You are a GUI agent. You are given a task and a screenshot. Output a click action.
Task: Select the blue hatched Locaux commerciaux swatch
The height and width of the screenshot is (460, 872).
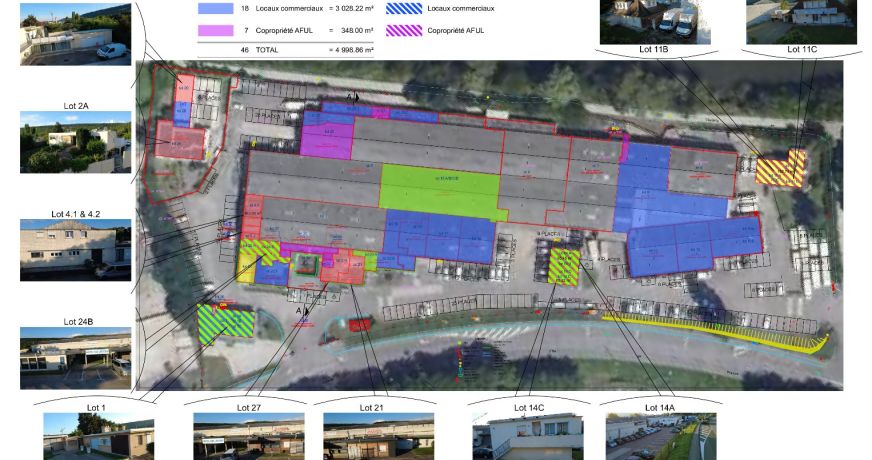[x=404, y=8]
